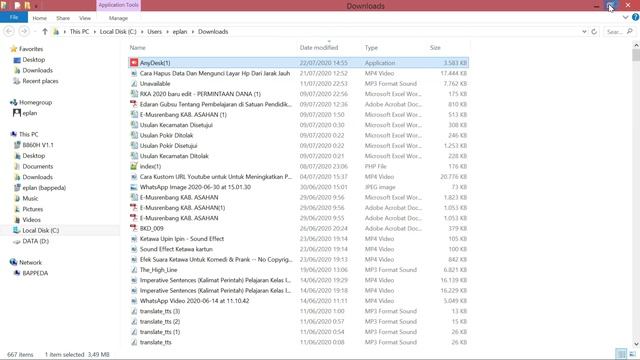Click the index(1) PHP file icon

pyautogui.click(x=133, y=166)
